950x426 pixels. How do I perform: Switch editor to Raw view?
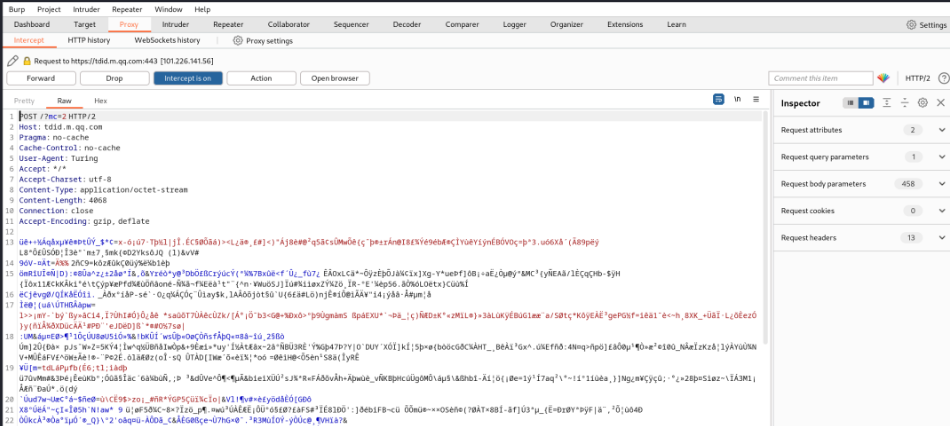click(64, 101)
